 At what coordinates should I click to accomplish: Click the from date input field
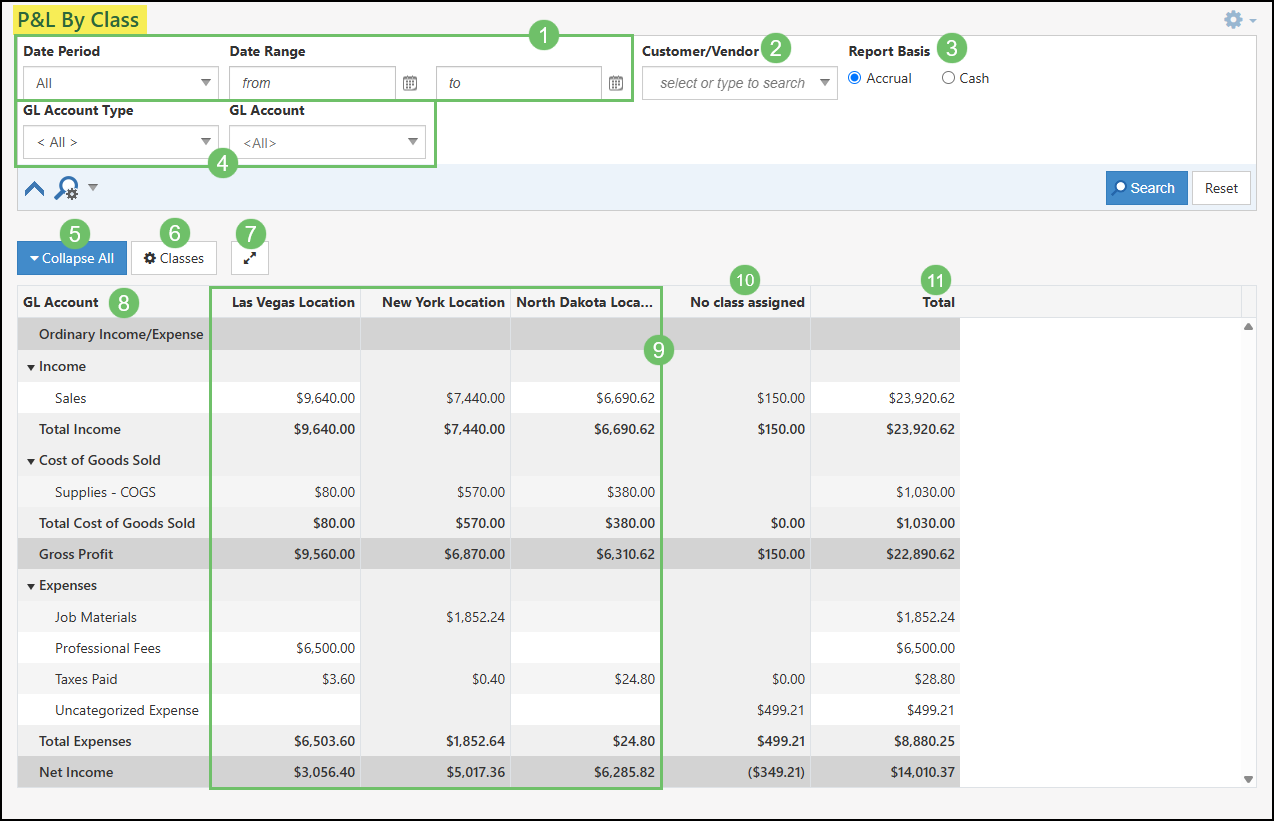313,83
